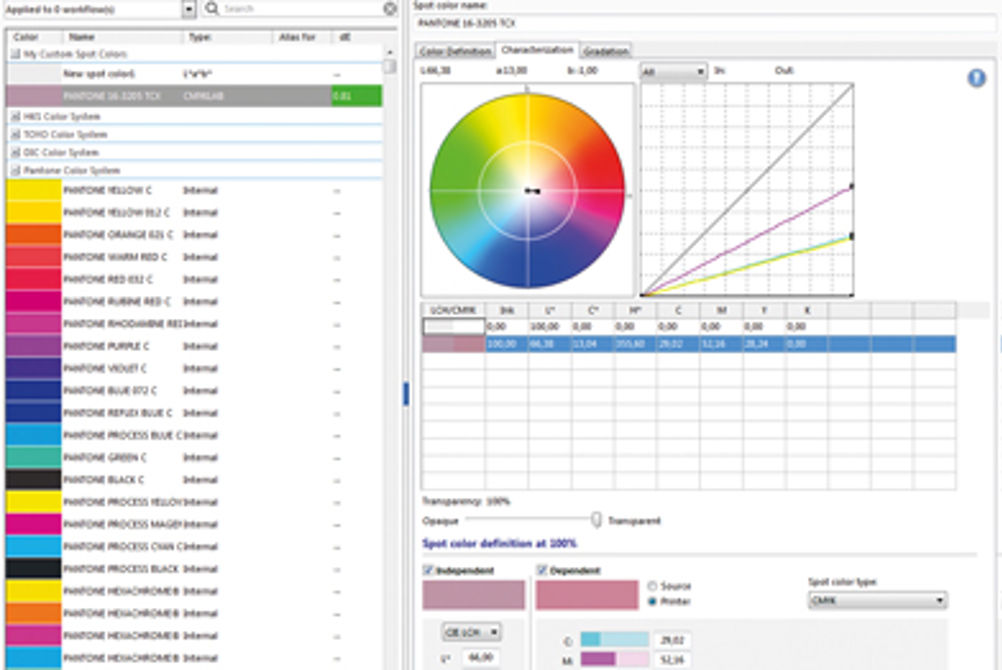Click the LCH/CMYK table header
The image size is (1002, 670).
(453, 310)
